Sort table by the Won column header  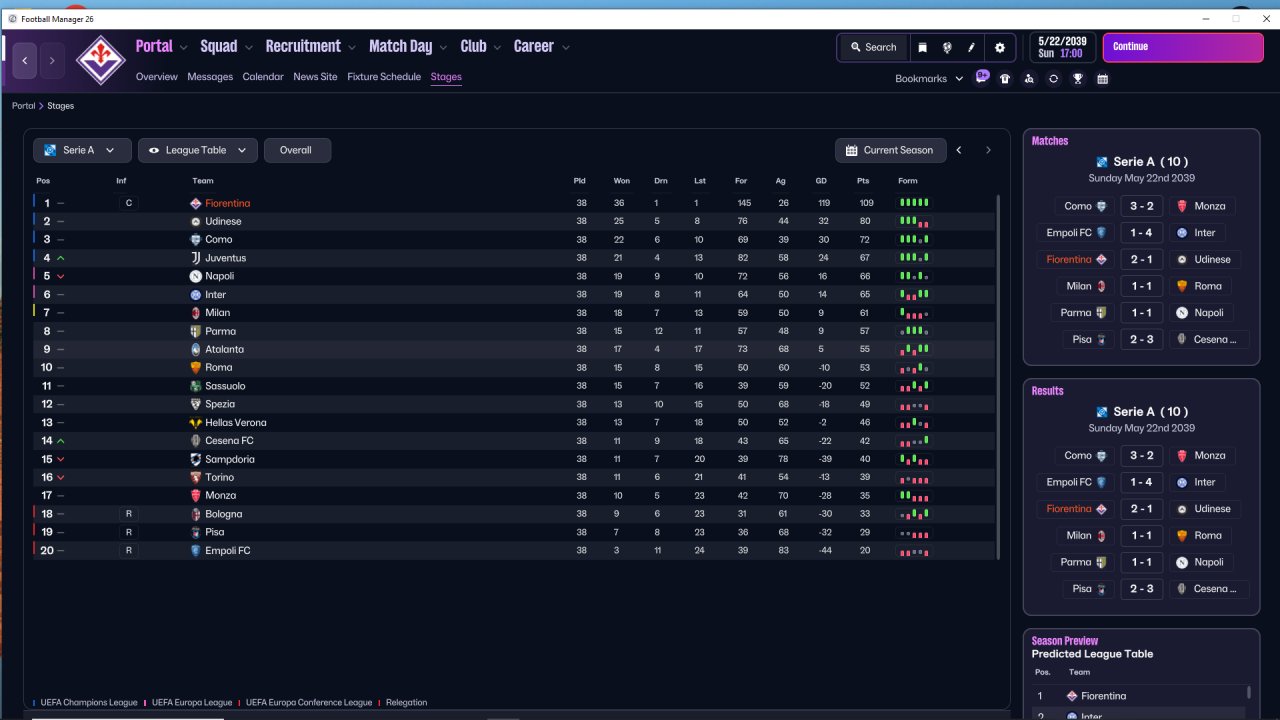(622, 181)
